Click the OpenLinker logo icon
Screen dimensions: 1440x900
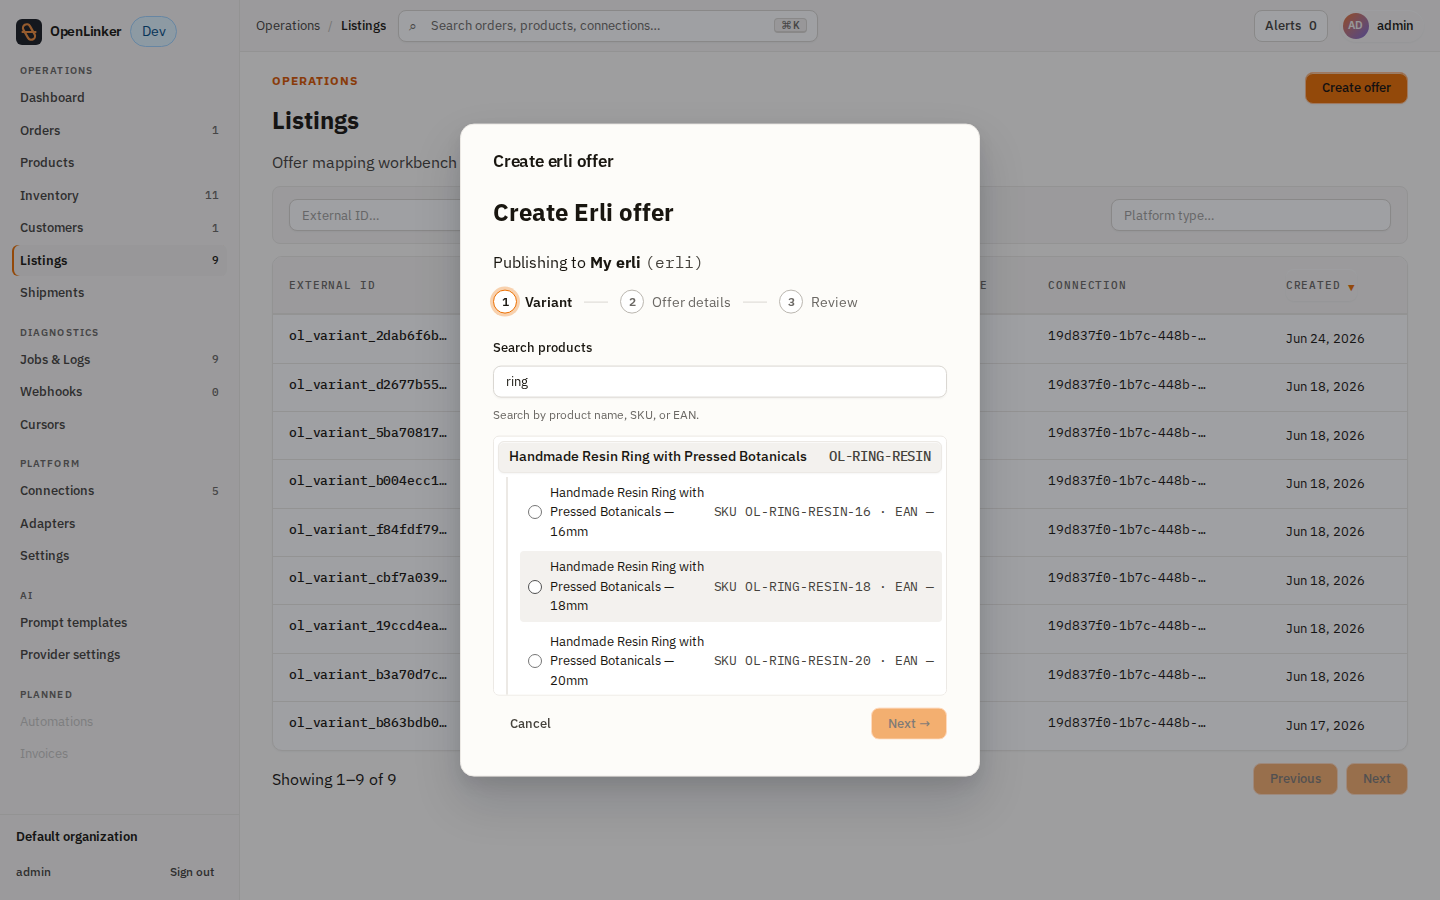click(x=29, y=32)
